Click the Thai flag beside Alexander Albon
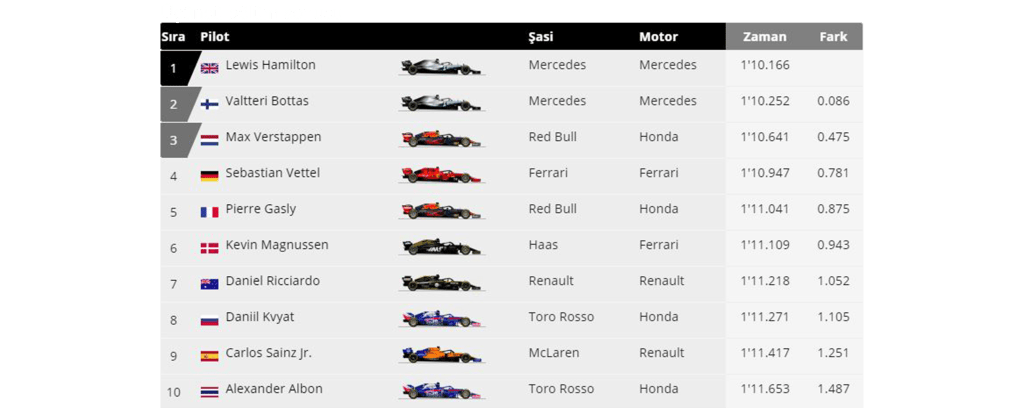This screenshot has width=1023, height=408. point(209,392)
